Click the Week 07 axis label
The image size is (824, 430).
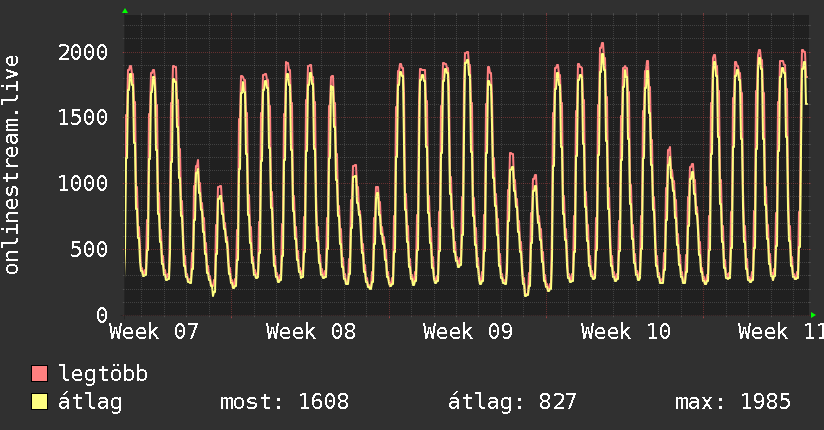click(x=154, y=332)
